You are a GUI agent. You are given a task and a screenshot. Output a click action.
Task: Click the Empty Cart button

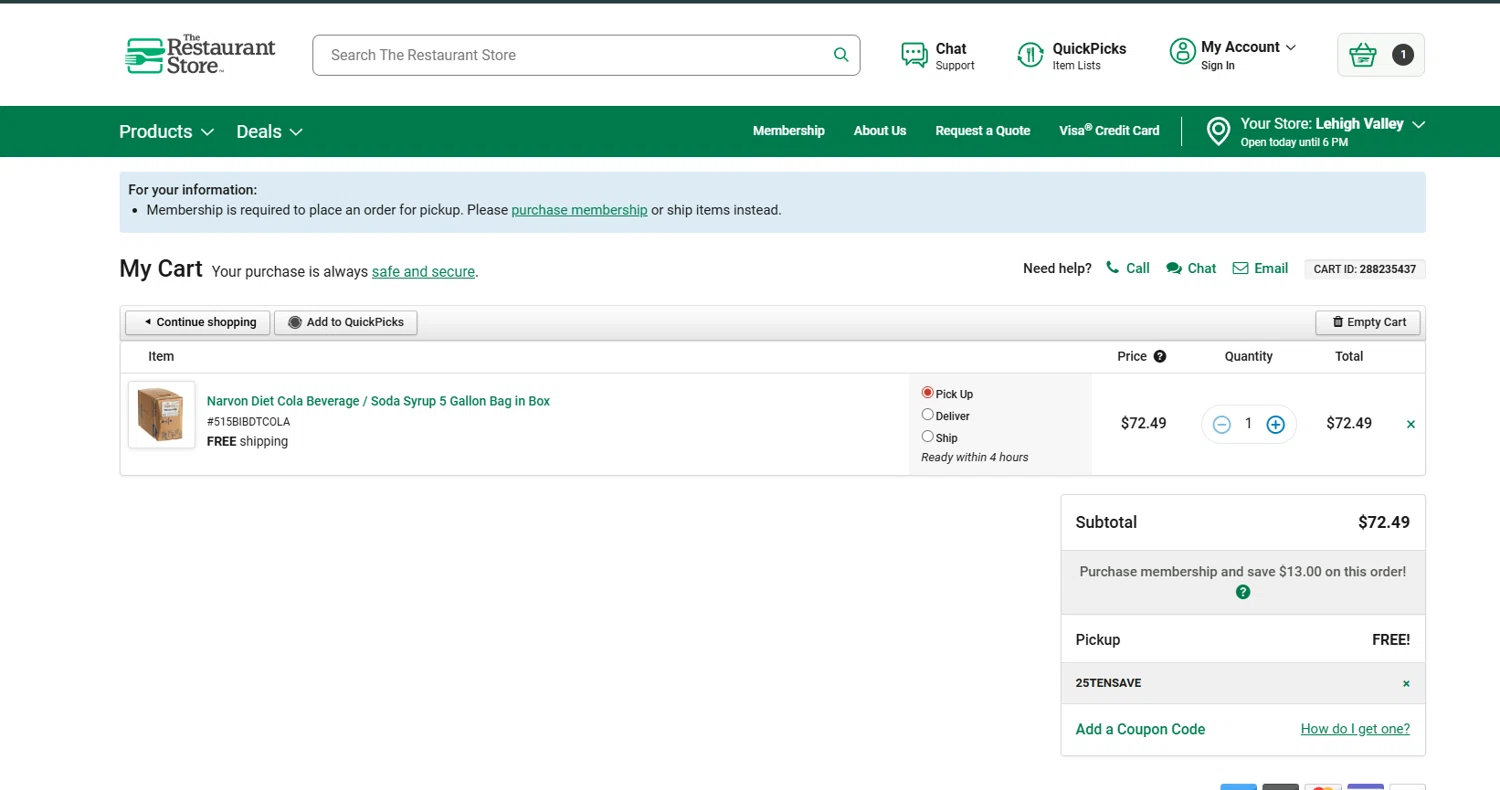click(1368, 322)
